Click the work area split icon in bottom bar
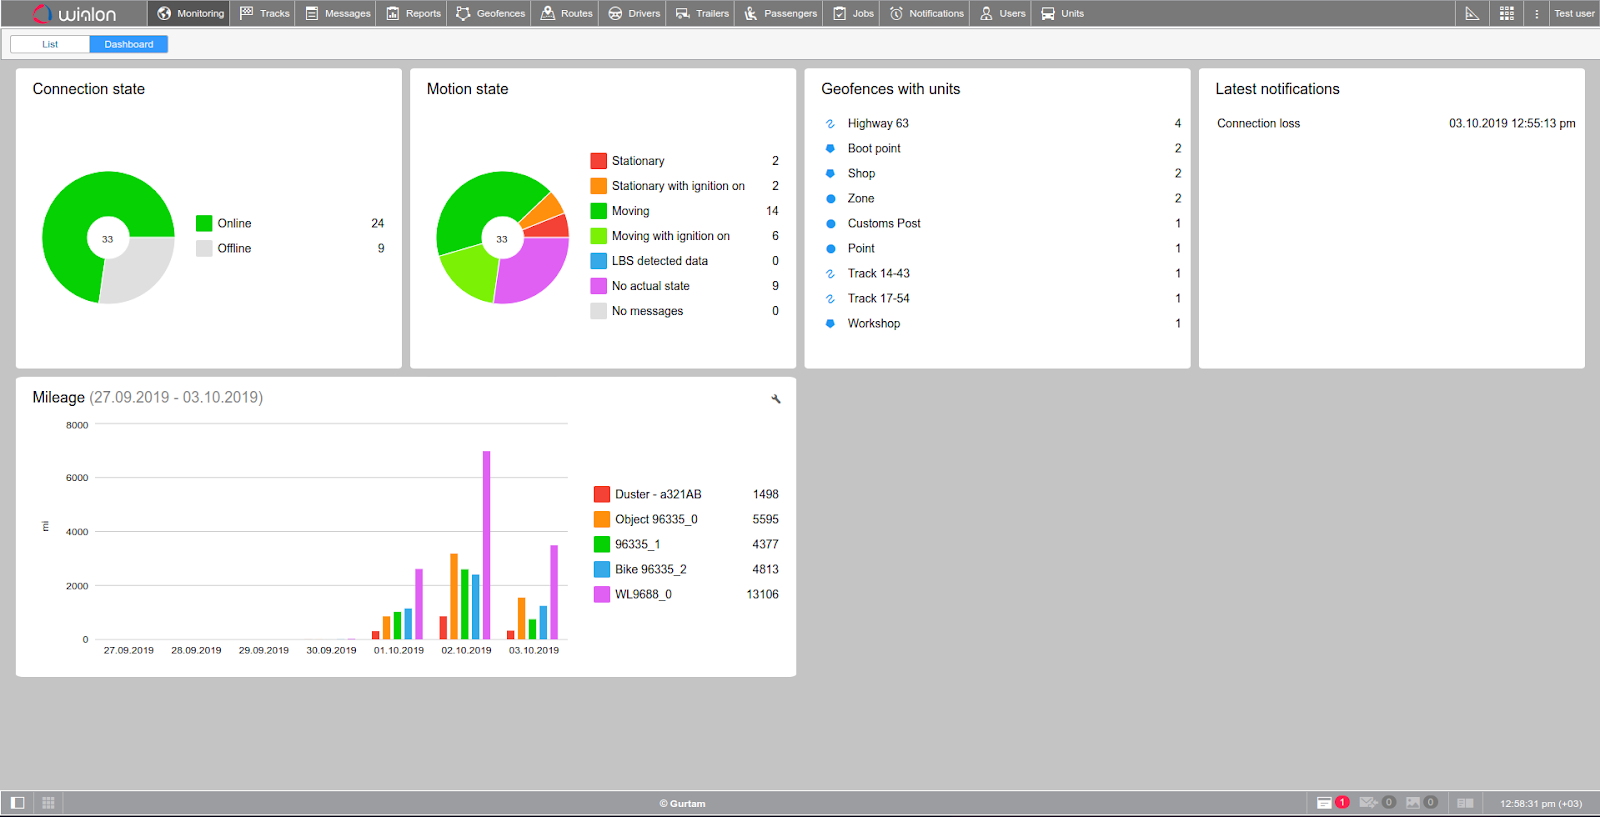 [x=1465, y=803]
